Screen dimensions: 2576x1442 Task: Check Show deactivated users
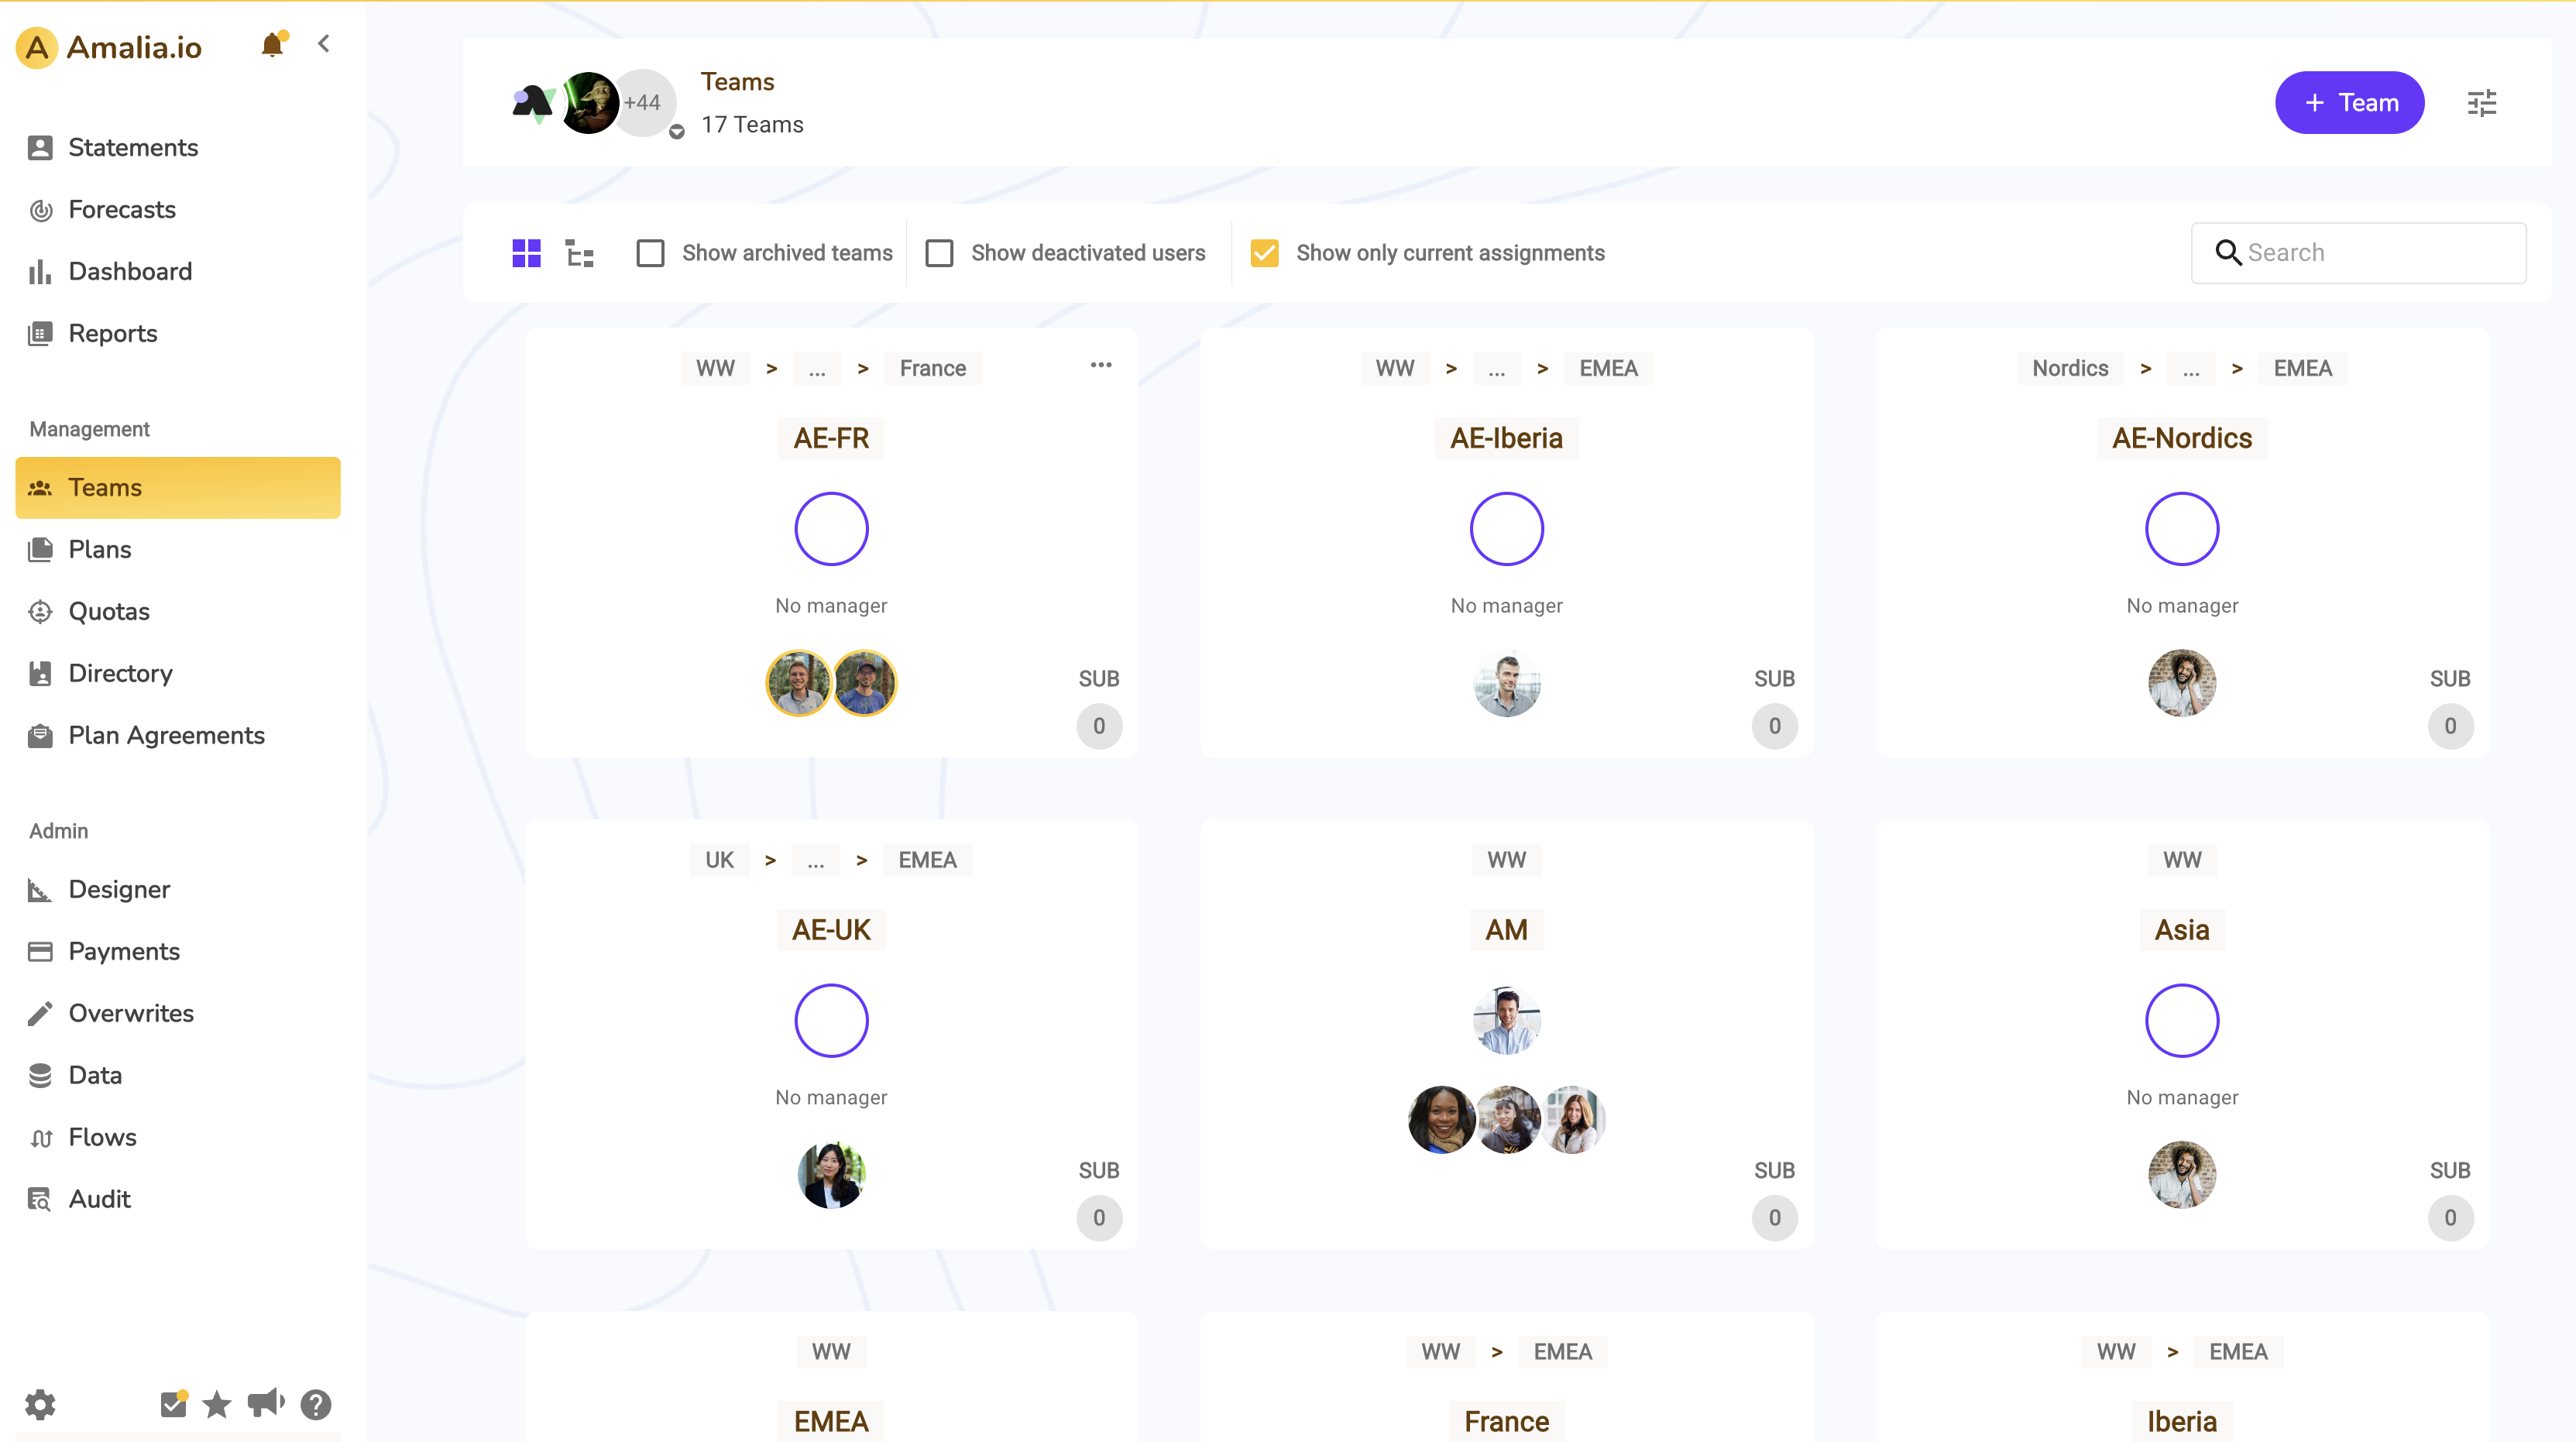coord(939,253)
